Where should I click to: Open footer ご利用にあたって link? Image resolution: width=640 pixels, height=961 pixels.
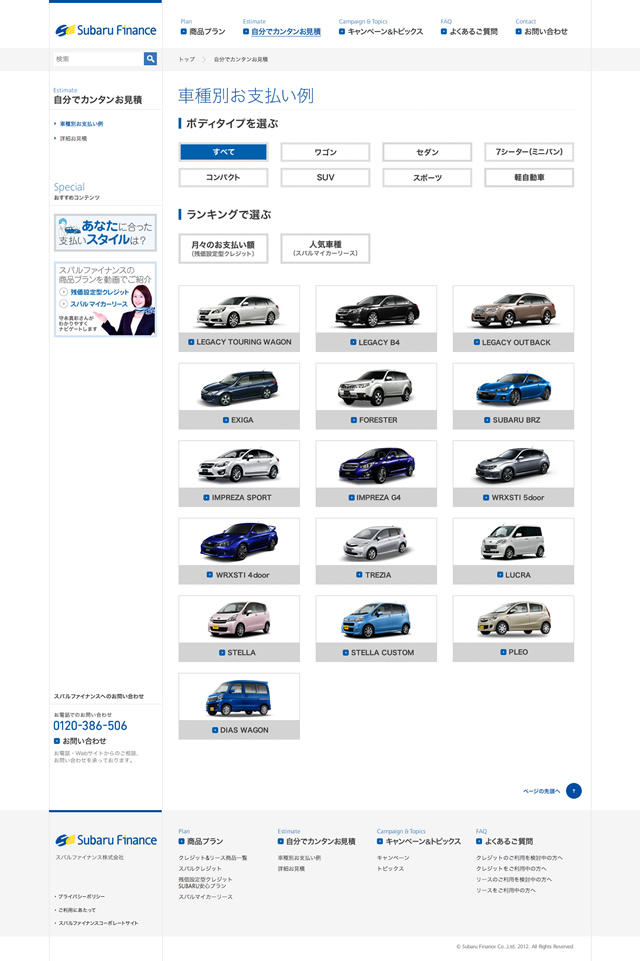click(75, 910)
